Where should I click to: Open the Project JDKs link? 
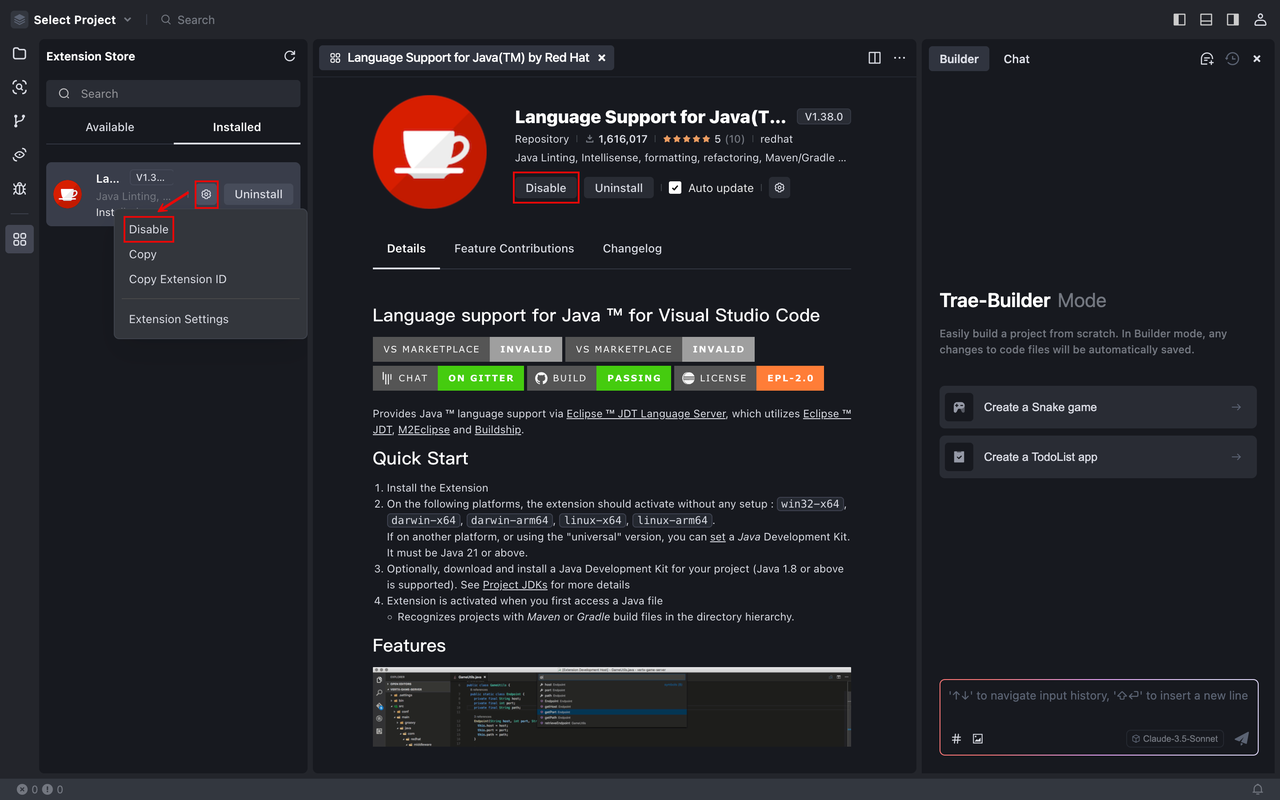point(515,585)
